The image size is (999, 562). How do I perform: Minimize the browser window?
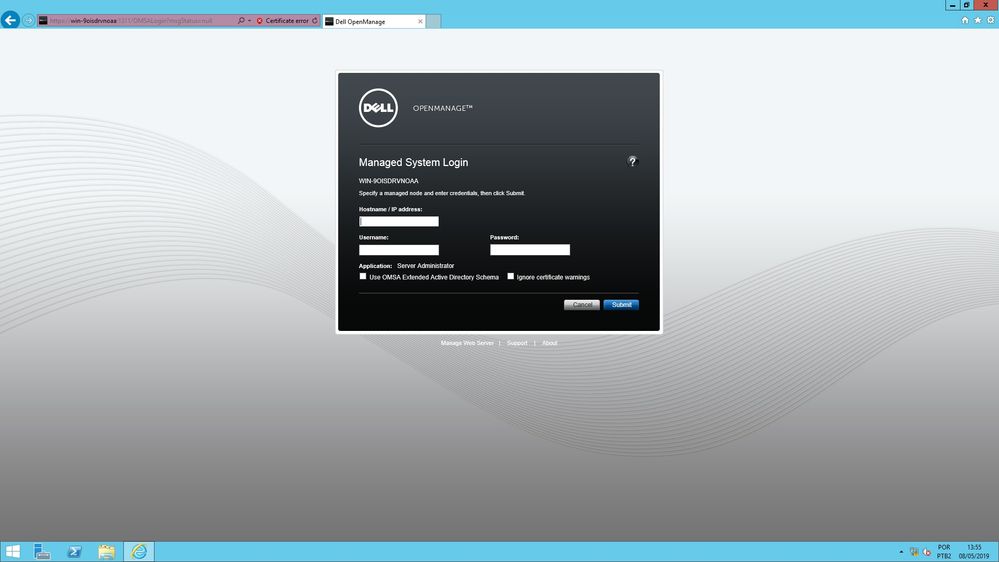pos(952,5)
